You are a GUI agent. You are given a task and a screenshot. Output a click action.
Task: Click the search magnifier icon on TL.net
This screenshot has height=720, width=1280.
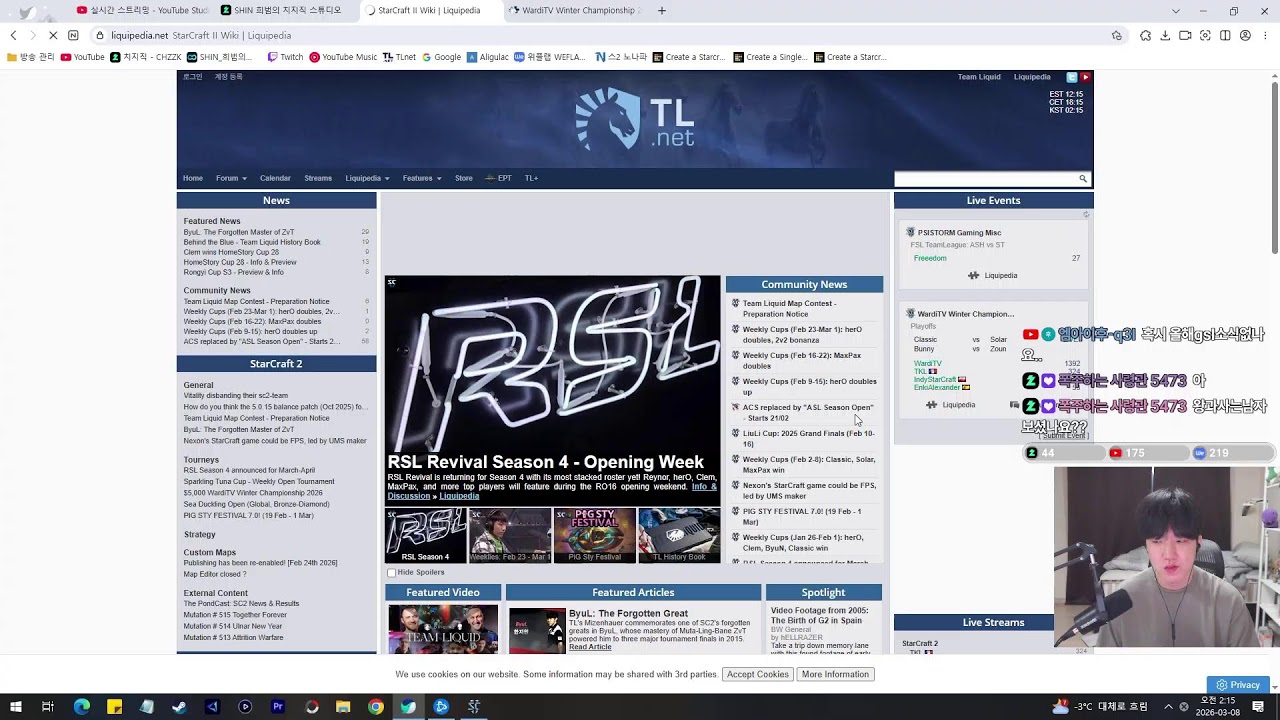coord(1082,179)
